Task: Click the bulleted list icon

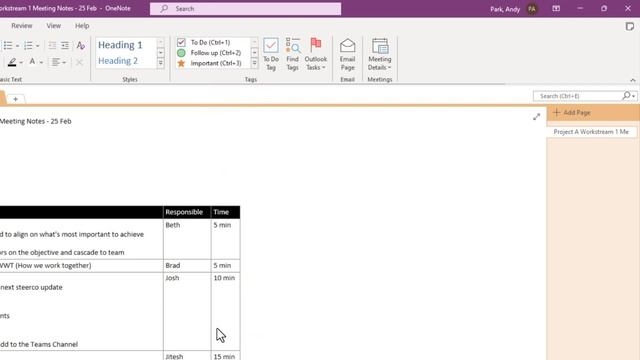Action: 7,46
